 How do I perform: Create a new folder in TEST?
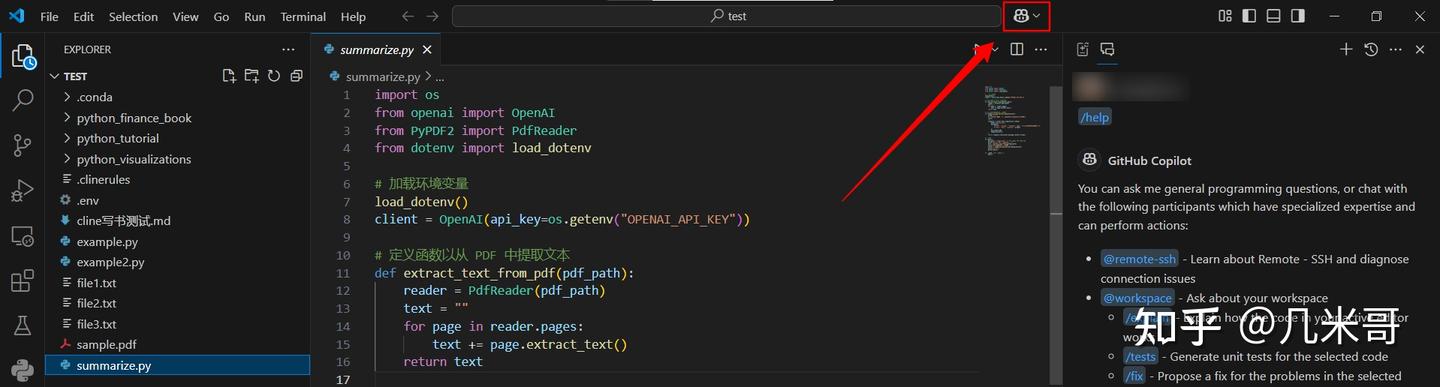(x=251, y=76)
